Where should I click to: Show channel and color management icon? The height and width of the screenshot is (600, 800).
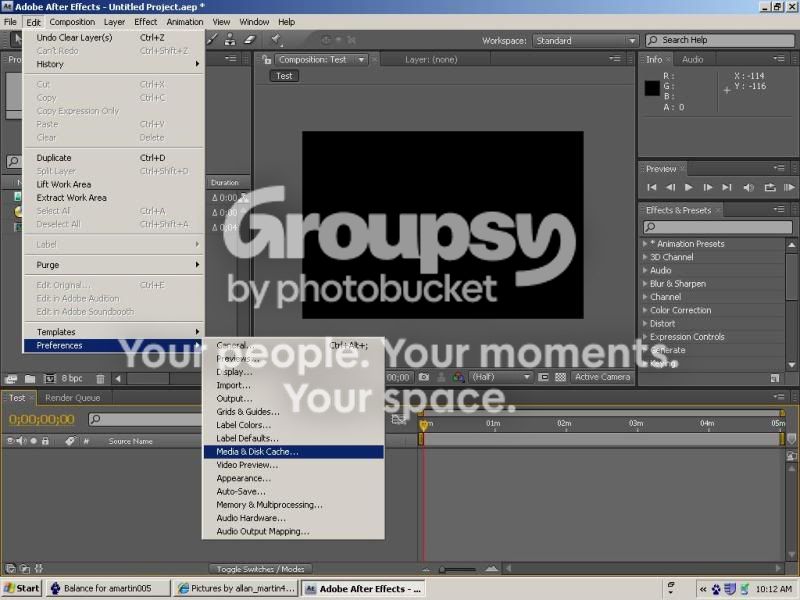[x=458, y=377]
